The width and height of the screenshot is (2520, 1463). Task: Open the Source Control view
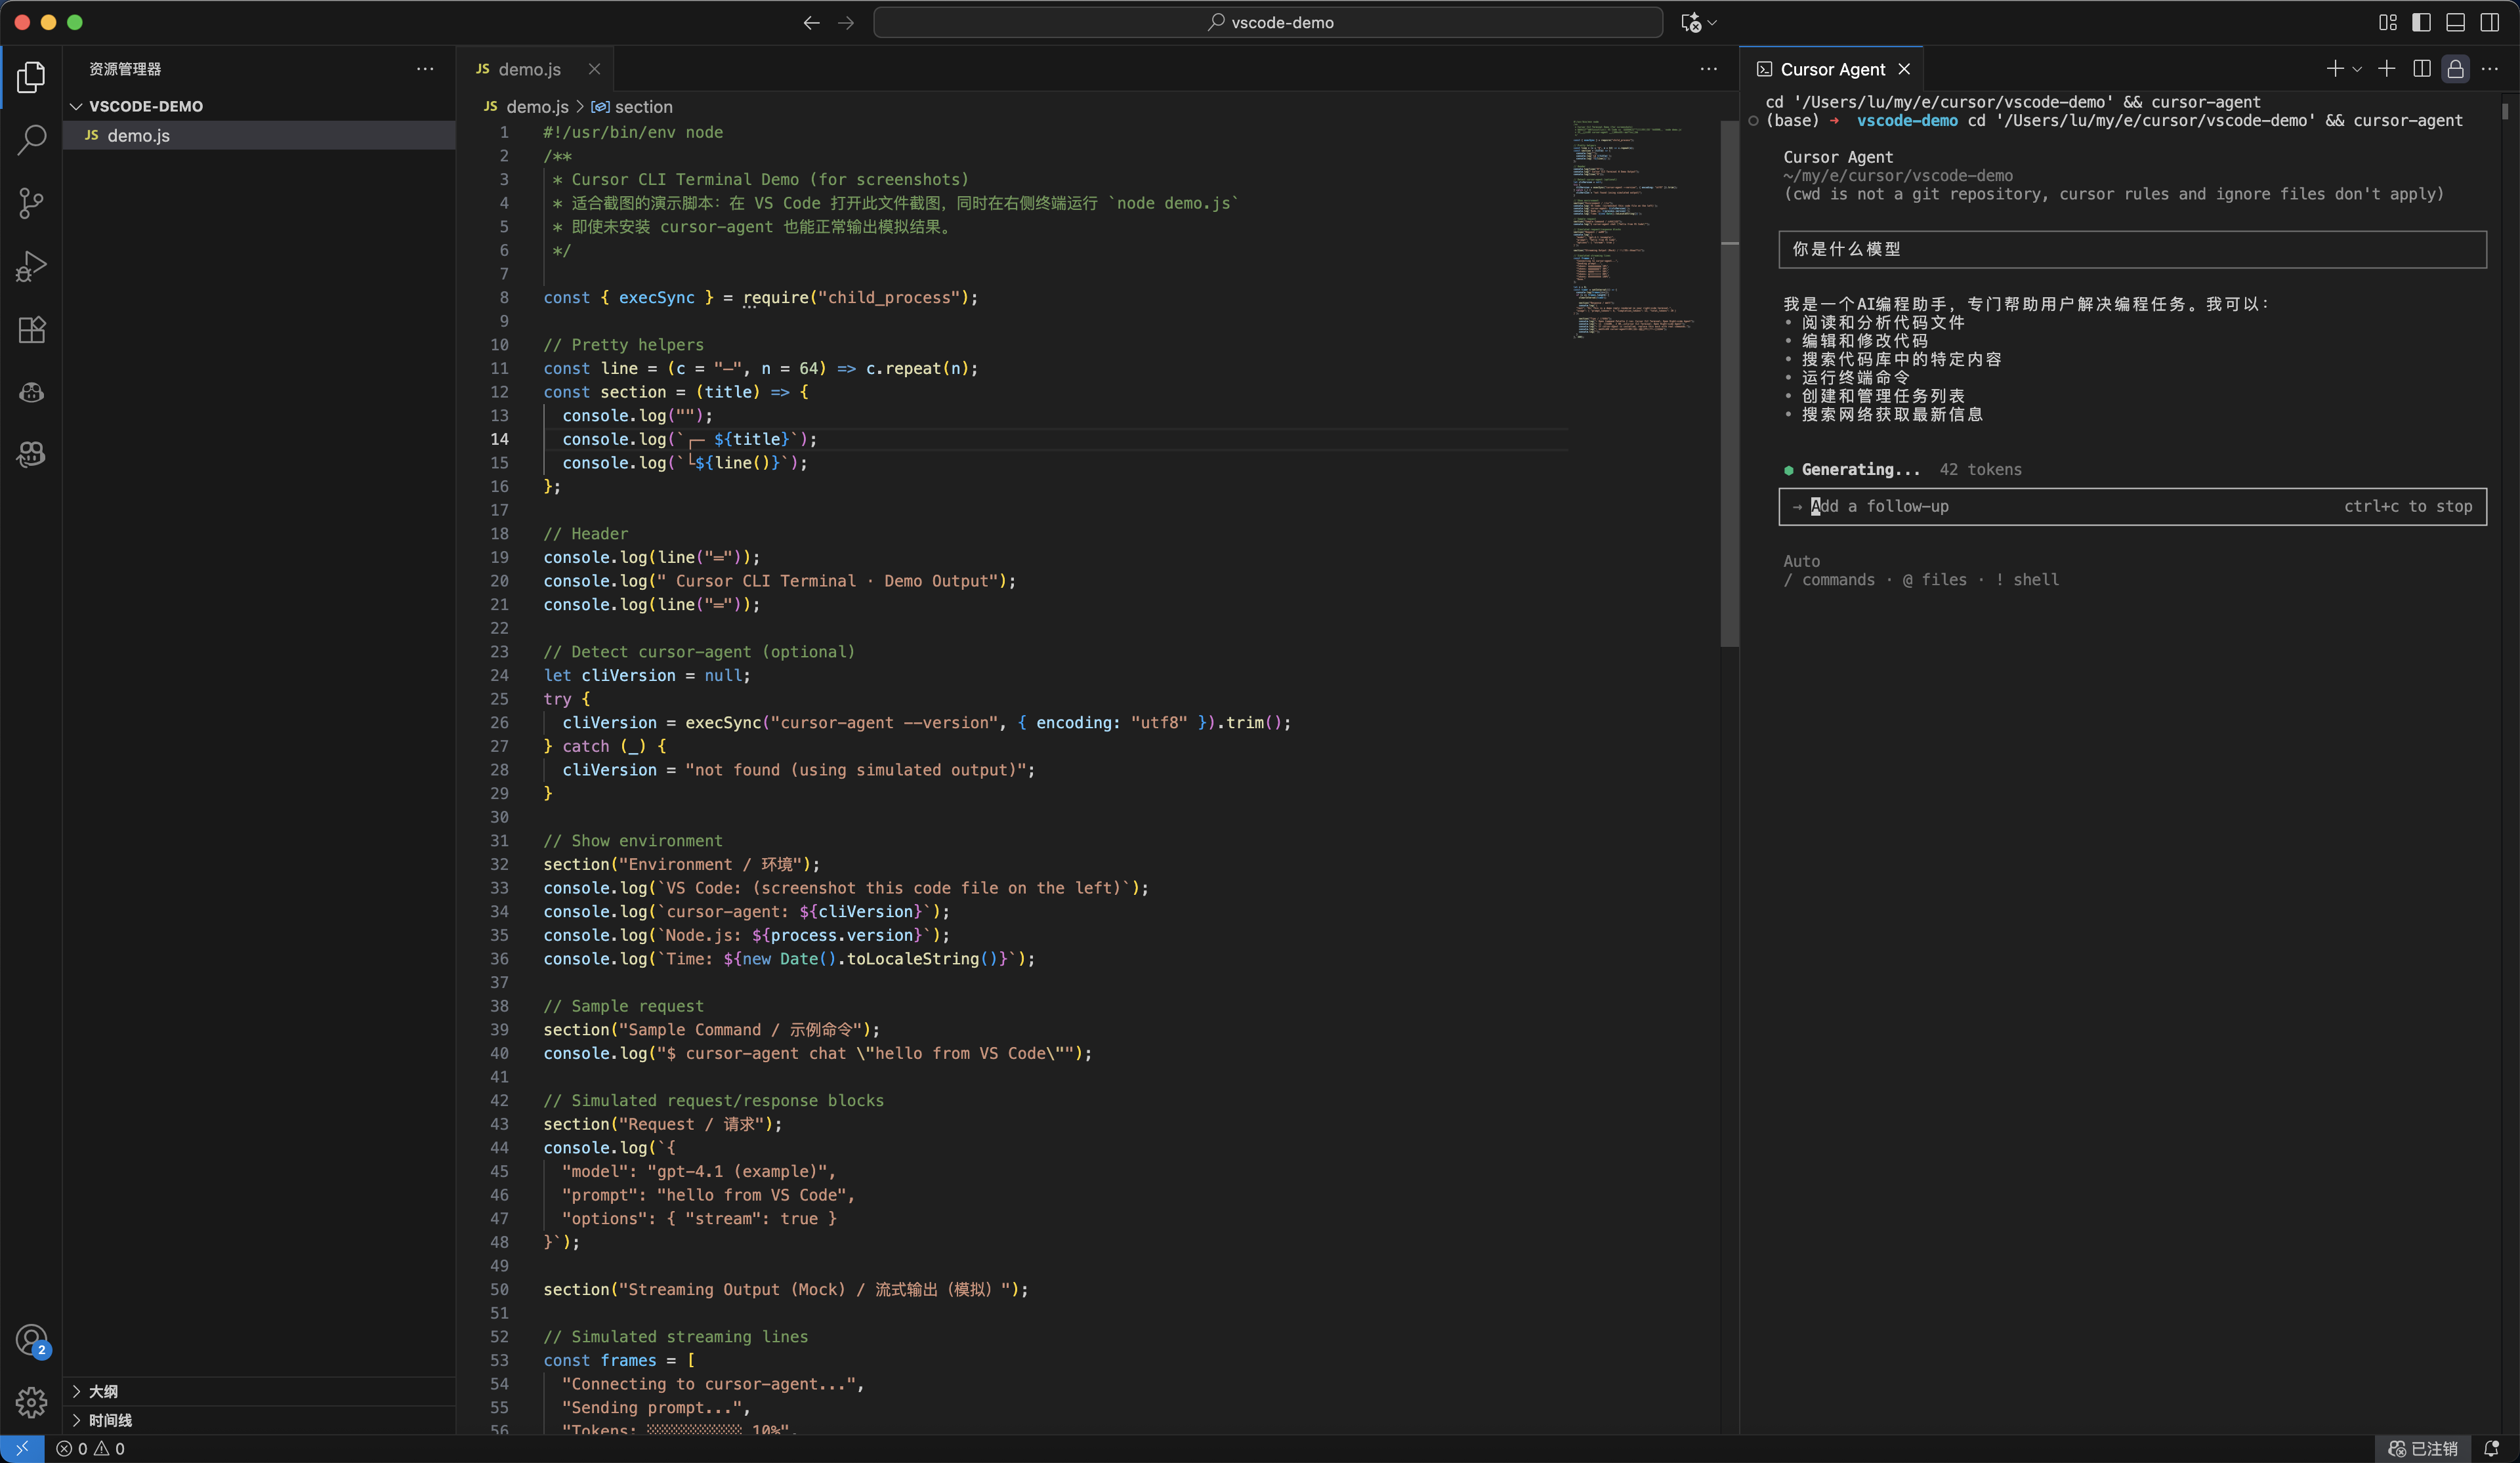pyautogui.click(x=31, y=203)
